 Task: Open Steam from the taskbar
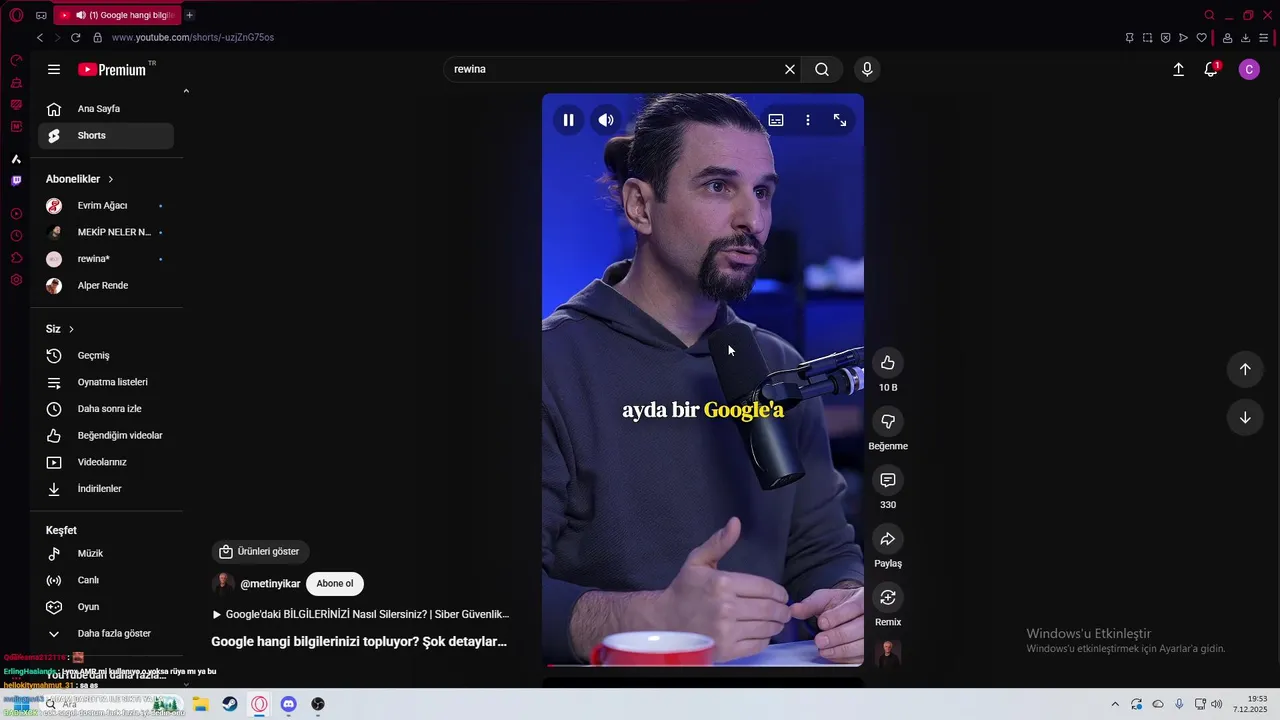coord(230,704)
